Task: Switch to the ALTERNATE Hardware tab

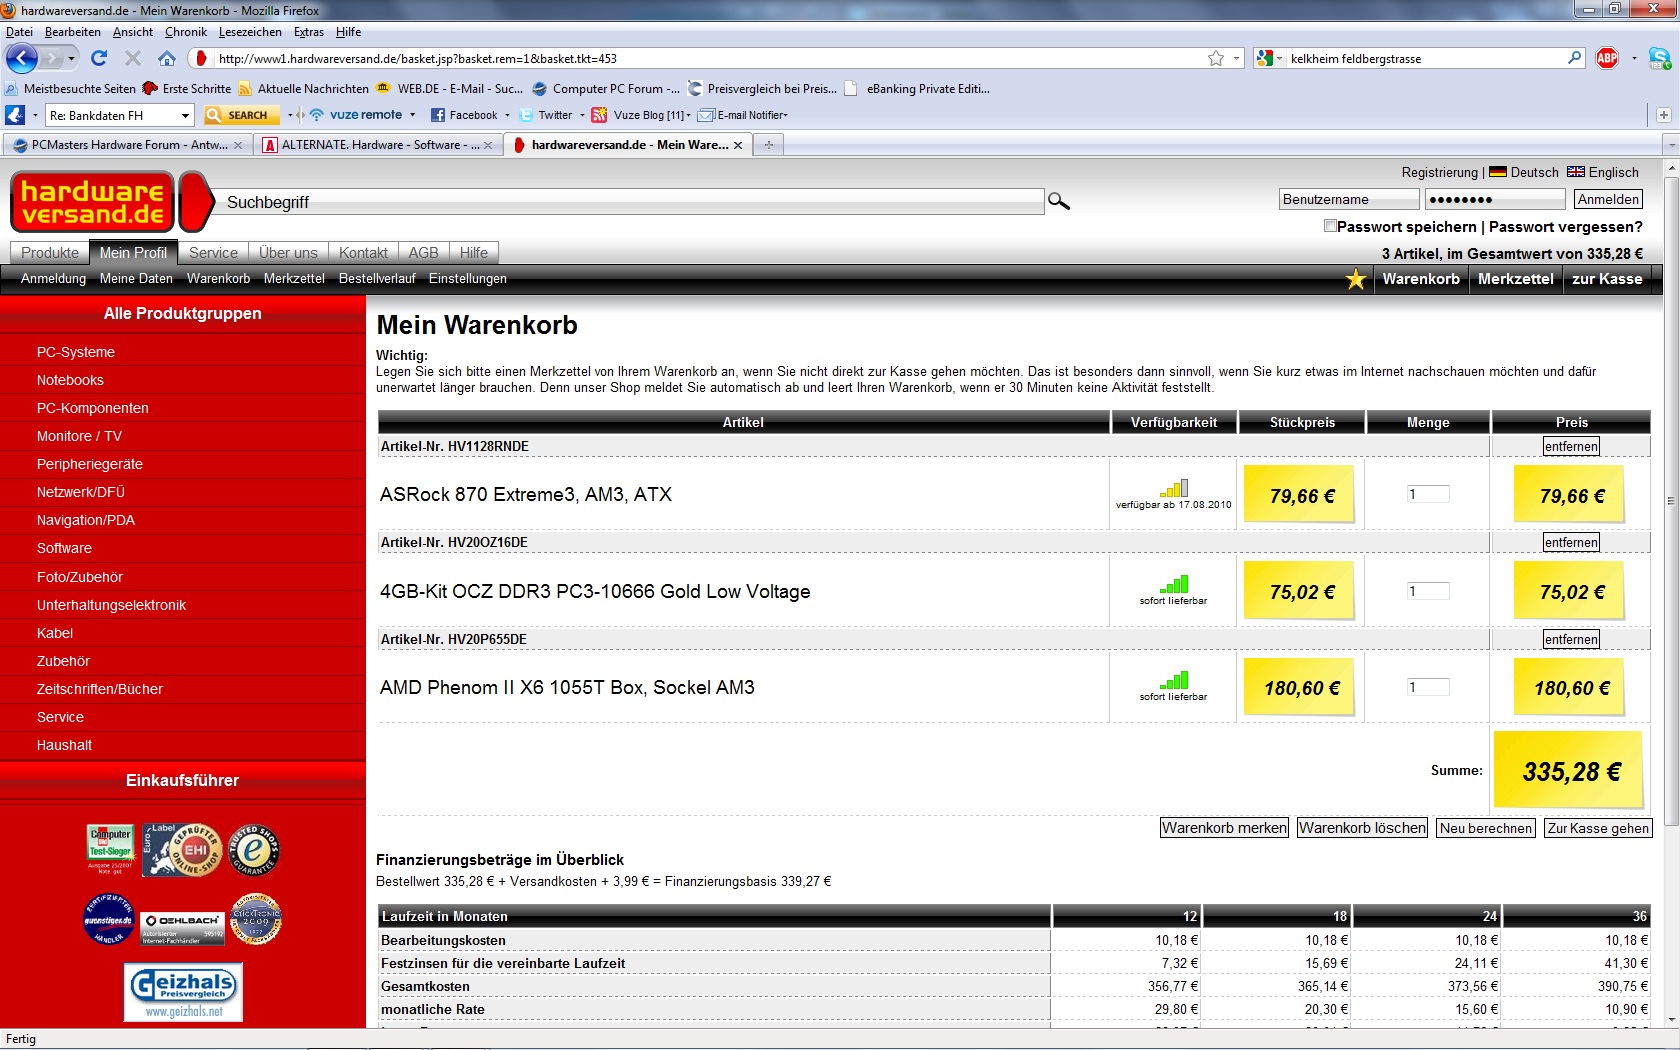Action: click(x=379, y=145)
